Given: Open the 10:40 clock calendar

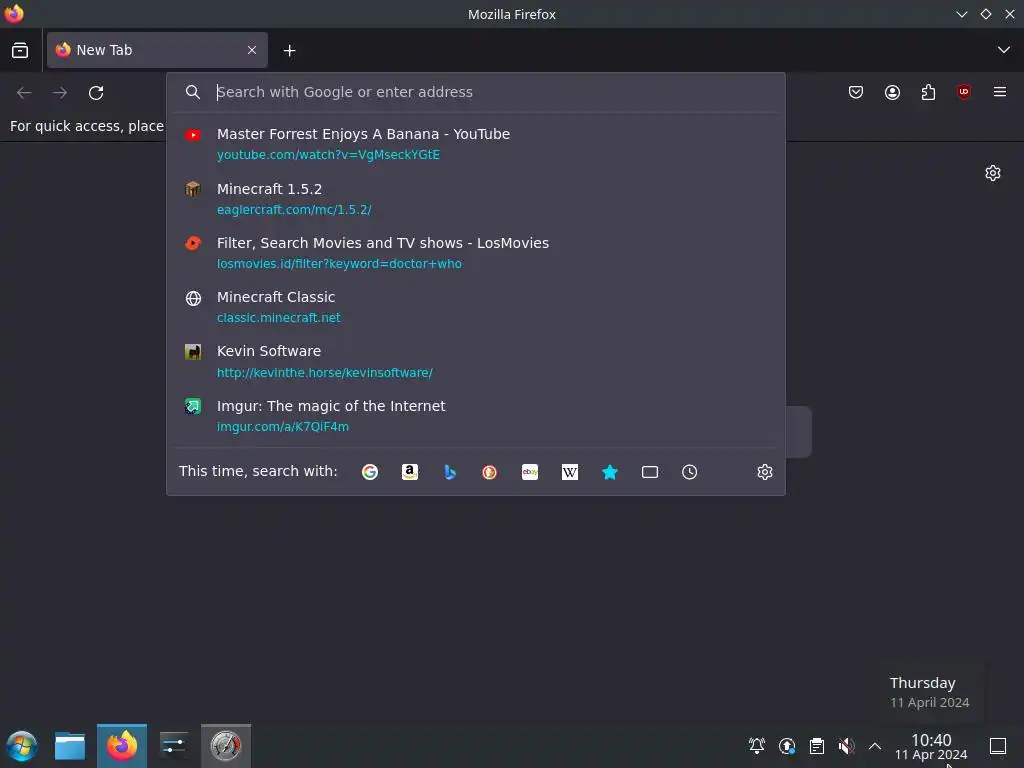Looking at the screenshot, I should pos(931,747).
